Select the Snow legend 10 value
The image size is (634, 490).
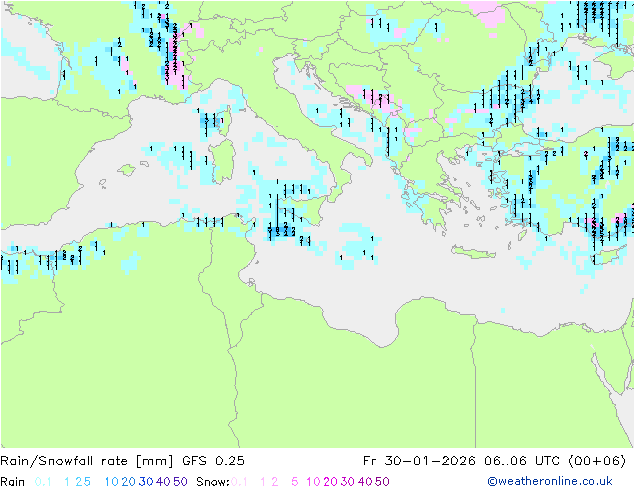tap(313, 482)
